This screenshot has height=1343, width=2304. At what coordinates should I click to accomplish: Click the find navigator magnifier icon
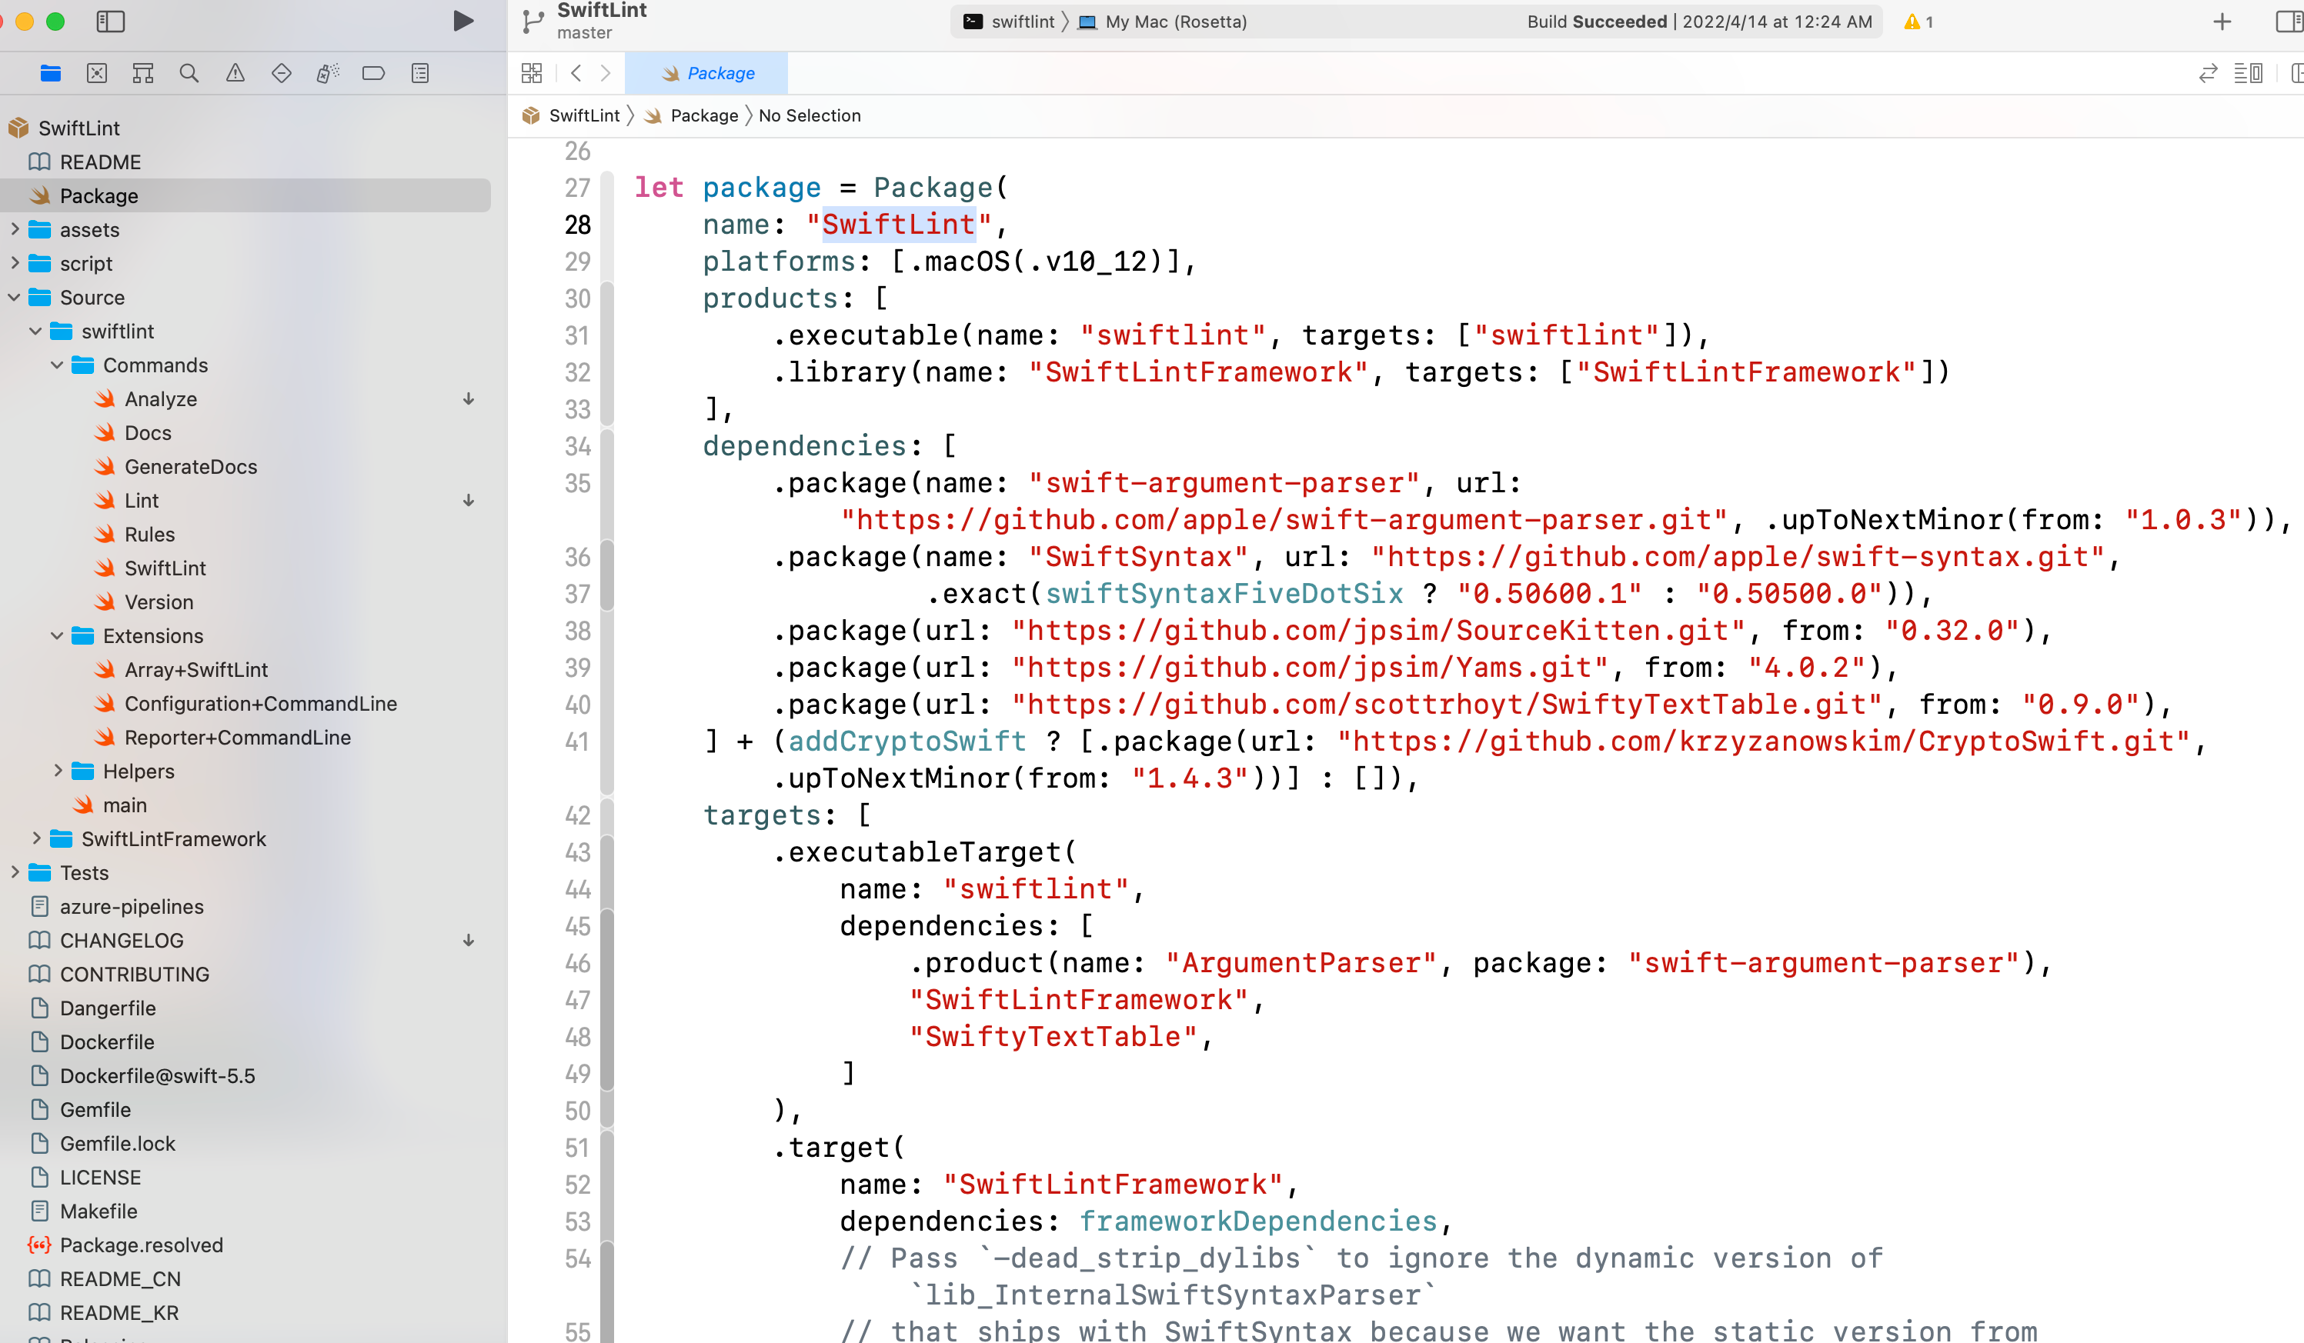[x=189, y=73]
